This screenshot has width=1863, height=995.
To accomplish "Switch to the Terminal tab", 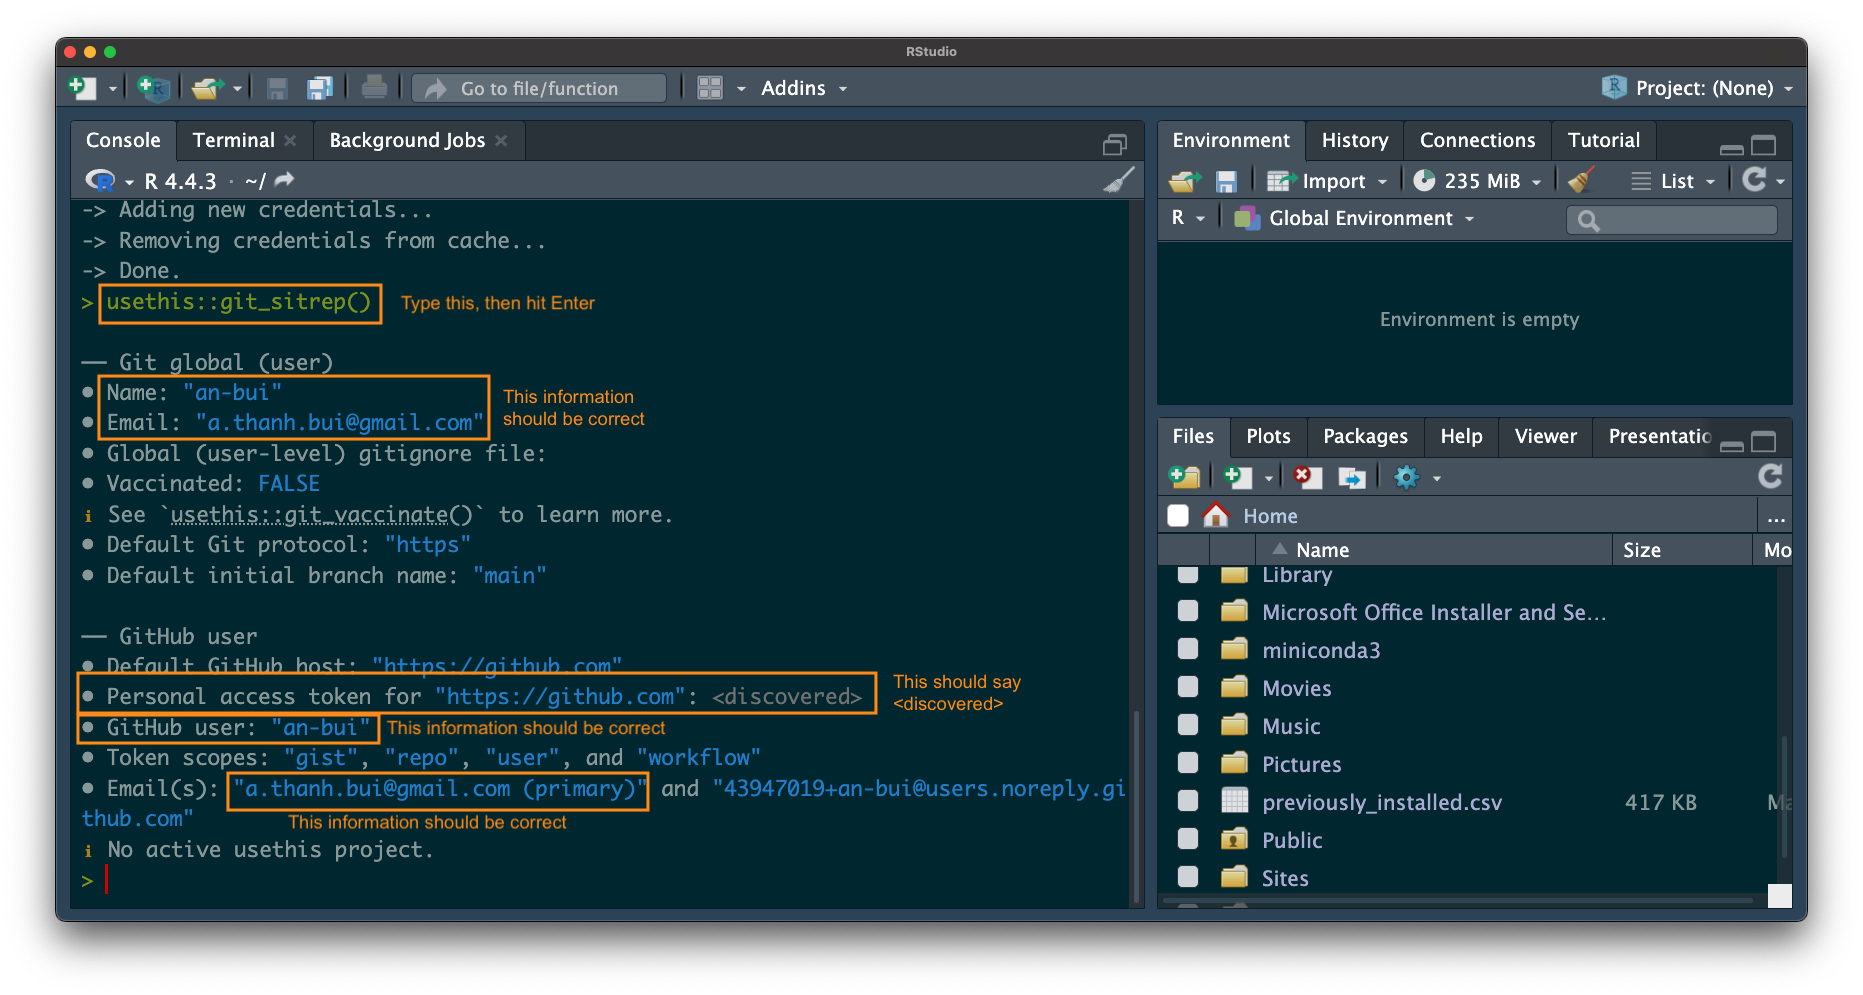I will (x=233, y=140).
